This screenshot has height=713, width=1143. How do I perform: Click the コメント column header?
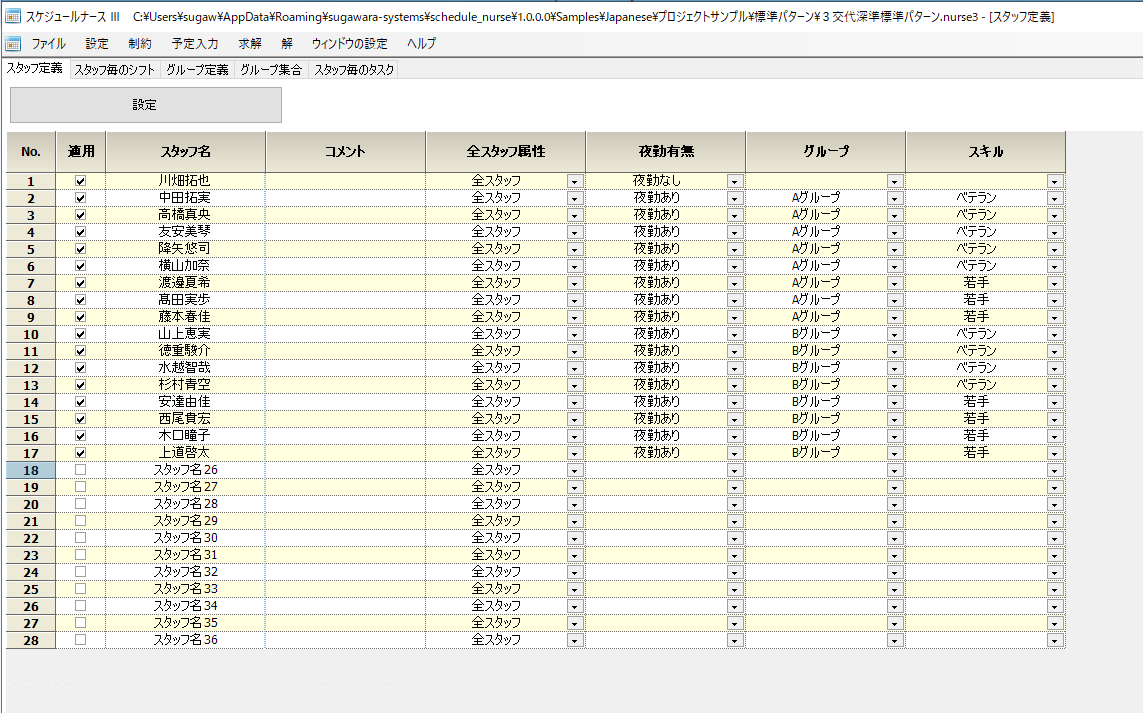(345, 152)
